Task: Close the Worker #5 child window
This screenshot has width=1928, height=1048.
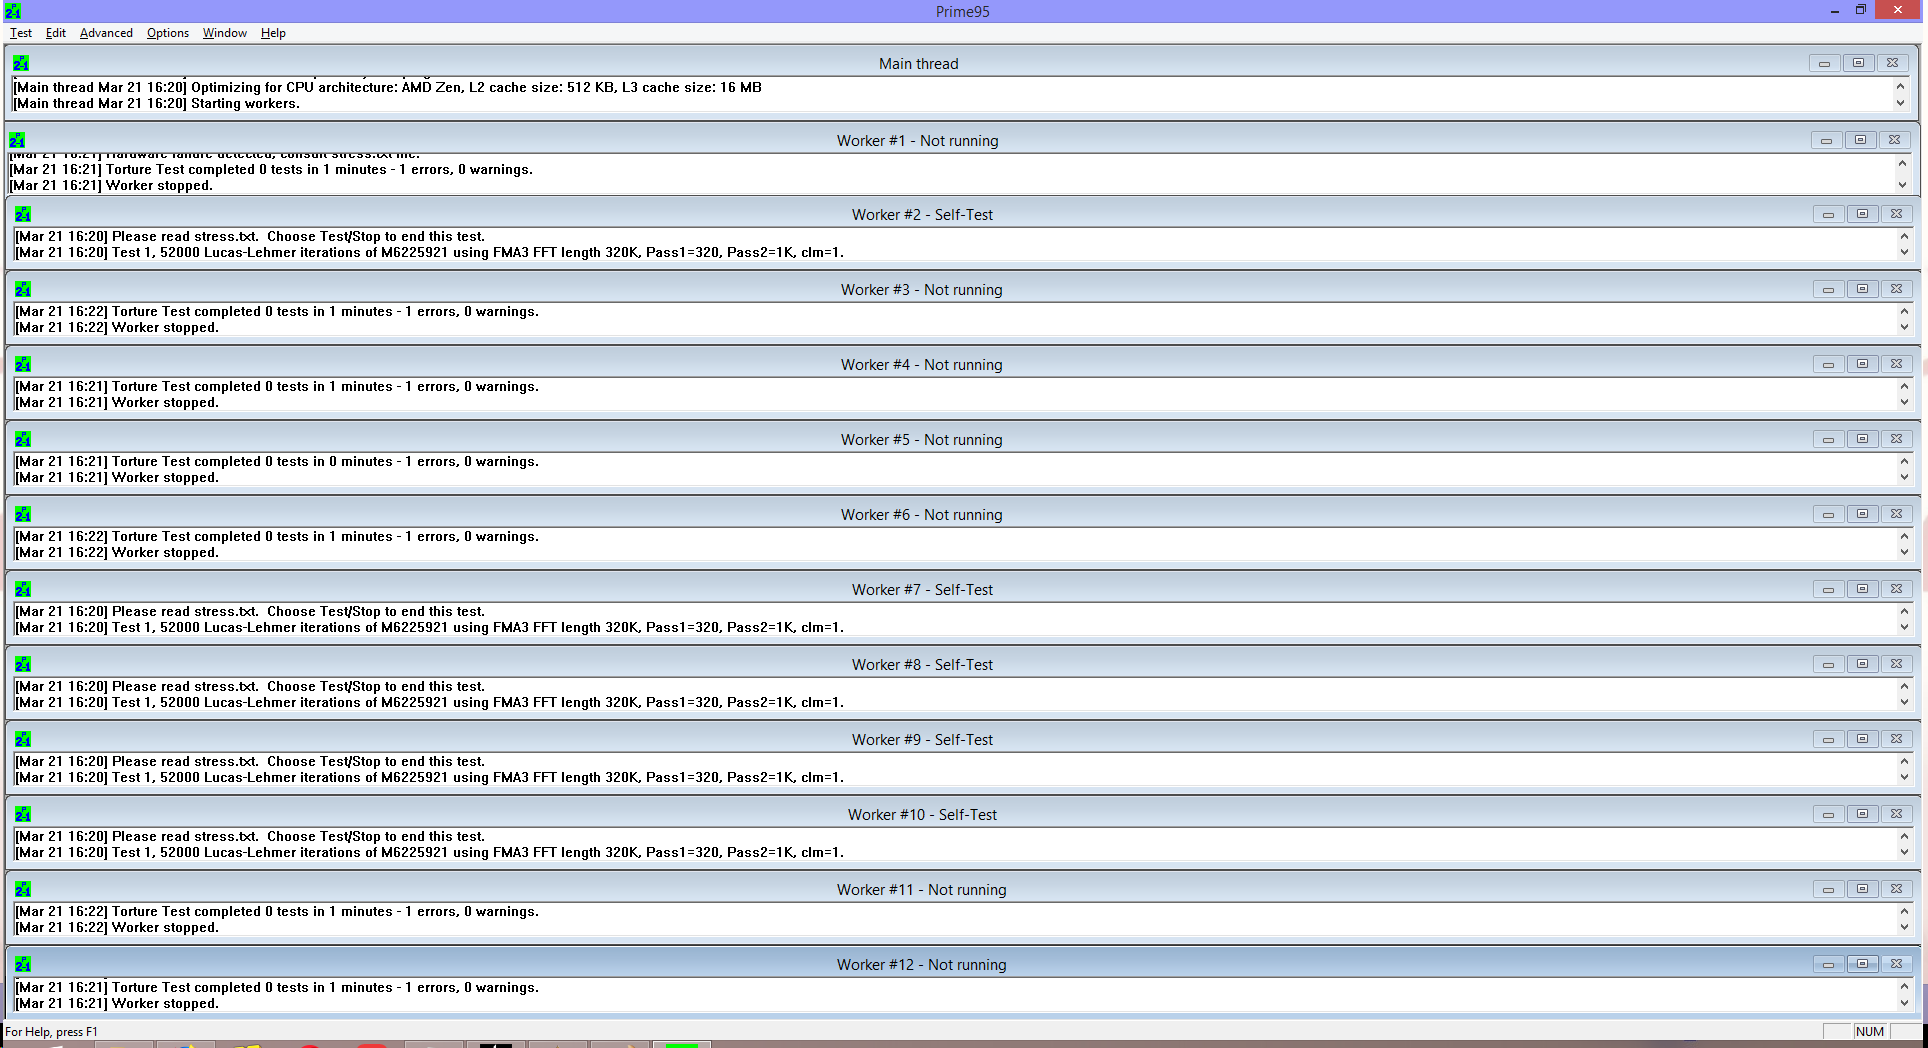Action: (1896, 439)
